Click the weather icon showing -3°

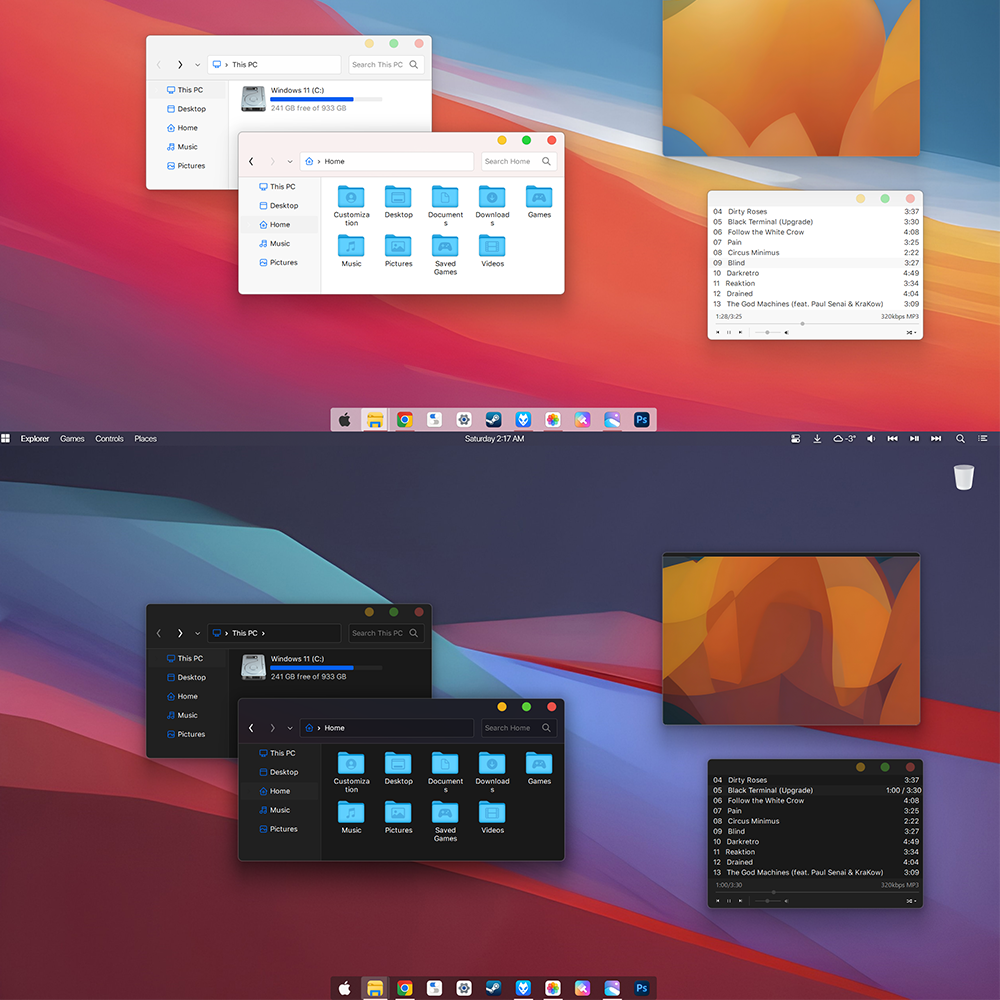[844, 439]
